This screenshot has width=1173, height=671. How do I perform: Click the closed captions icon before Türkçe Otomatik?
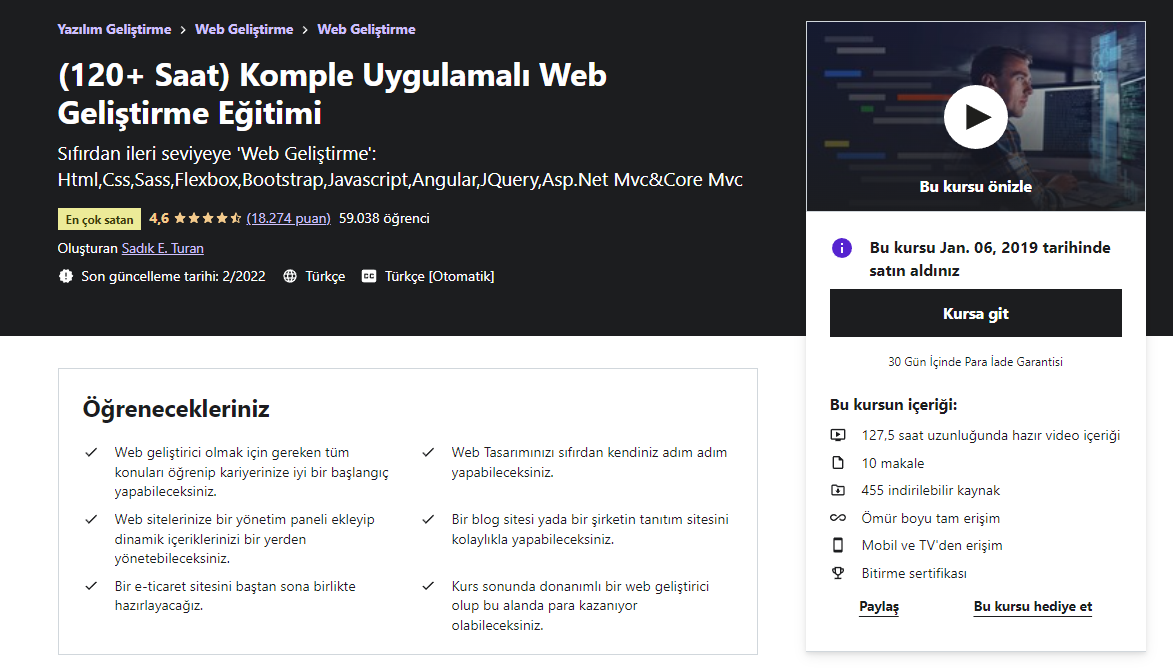pos(368,275)
